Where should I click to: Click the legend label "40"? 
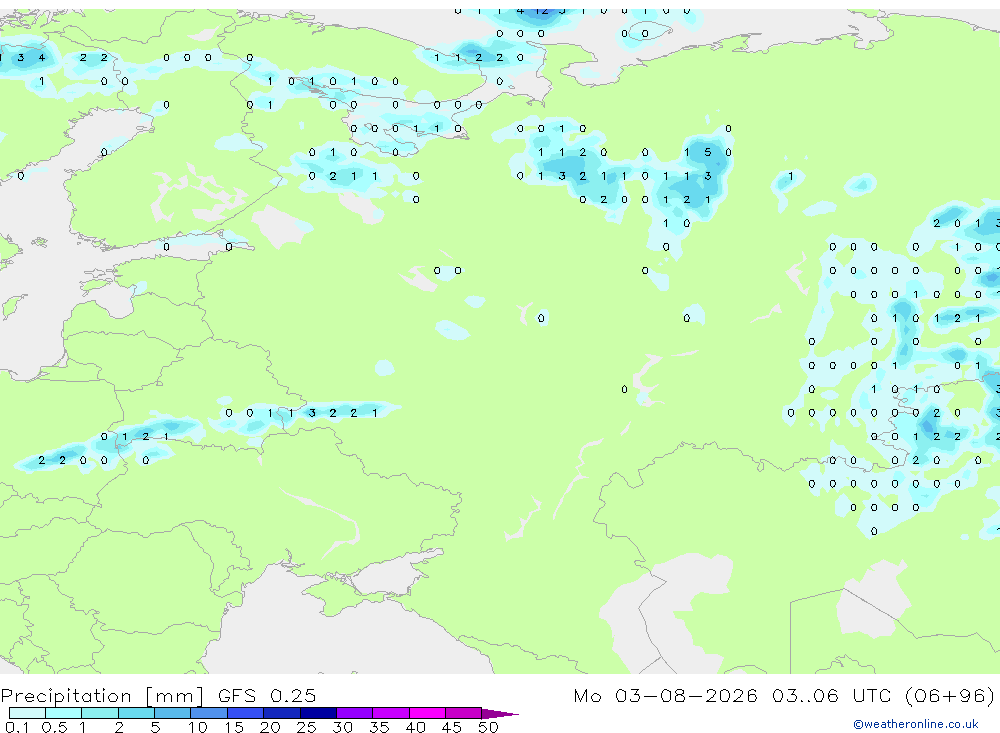pos(415,727)
